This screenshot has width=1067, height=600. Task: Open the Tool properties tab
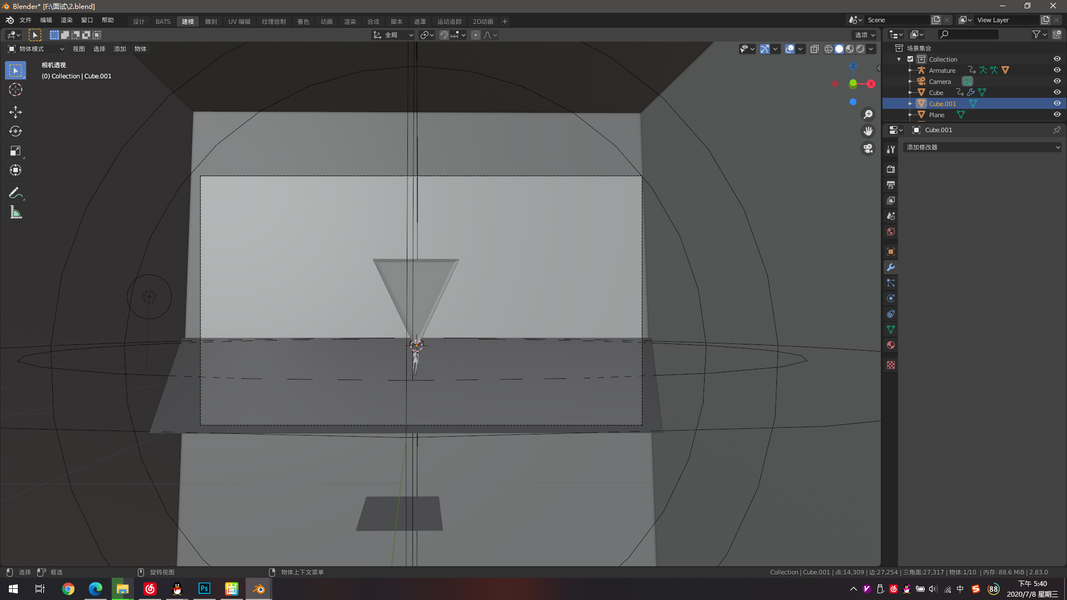[x=891, y=149]
